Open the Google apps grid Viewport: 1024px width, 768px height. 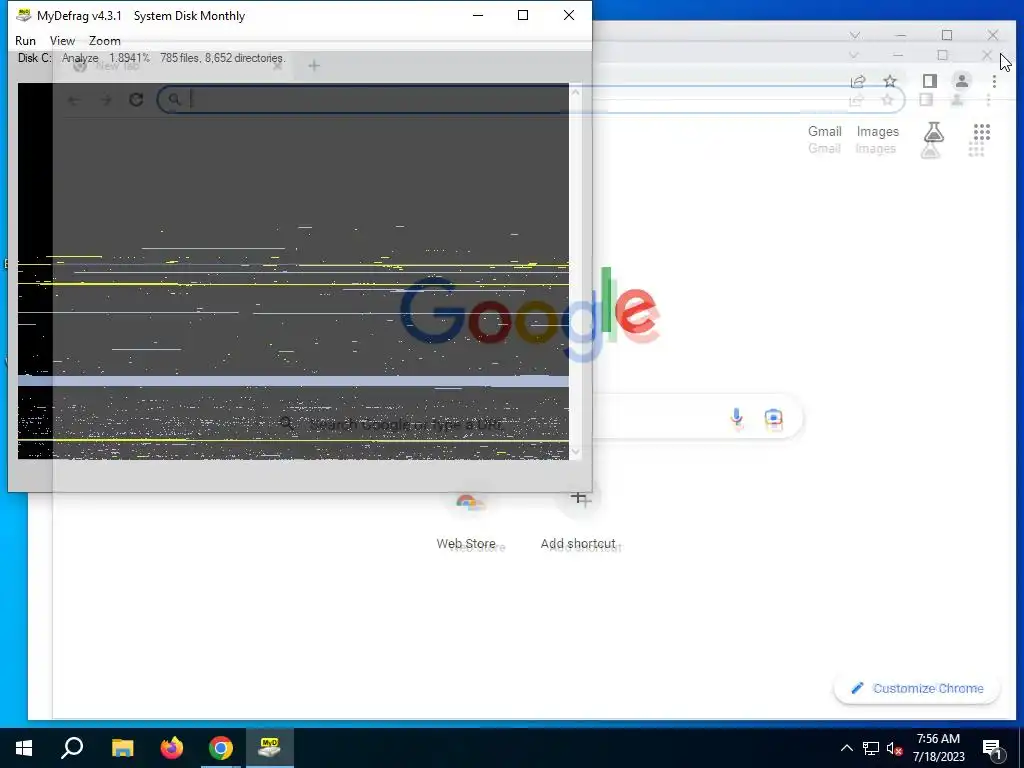click(x=981, y=132)
